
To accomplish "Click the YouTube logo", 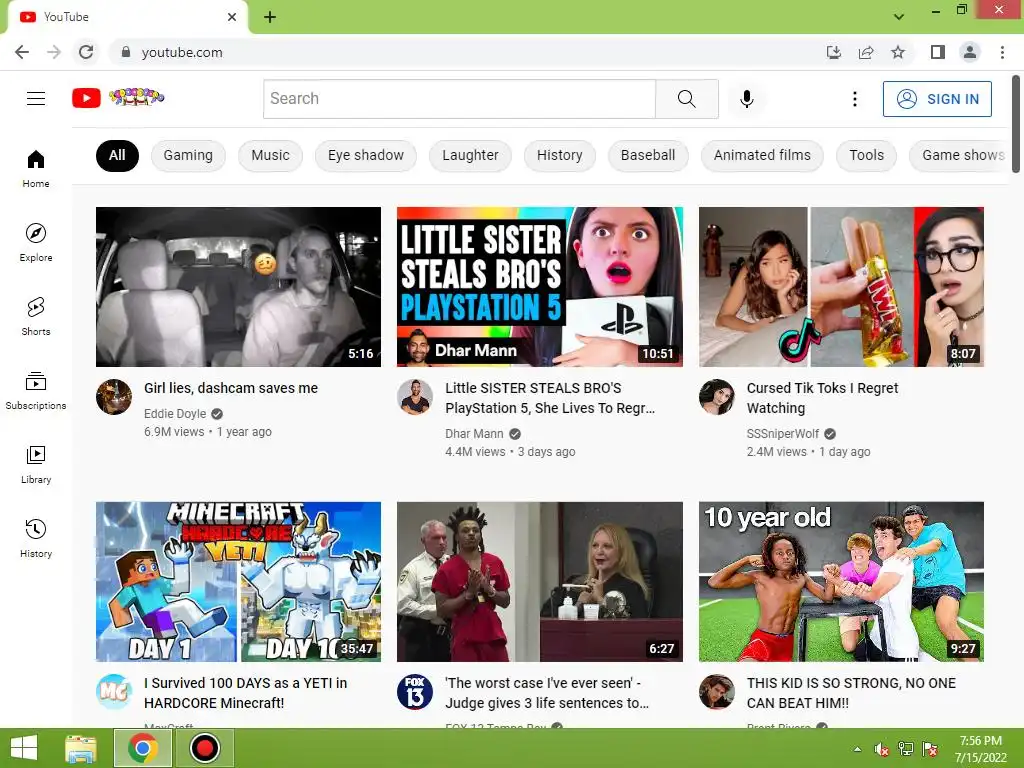I will (118, 98).
